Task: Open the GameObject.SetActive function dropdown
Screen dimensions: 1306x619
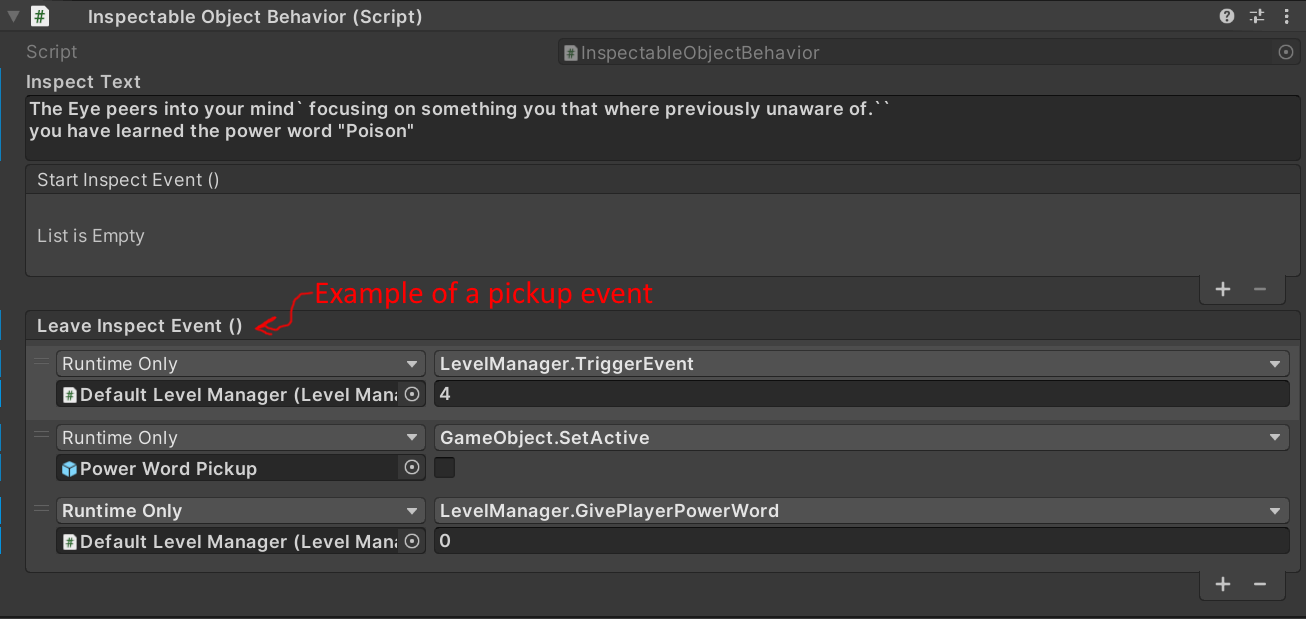Action: click(861, 437)
